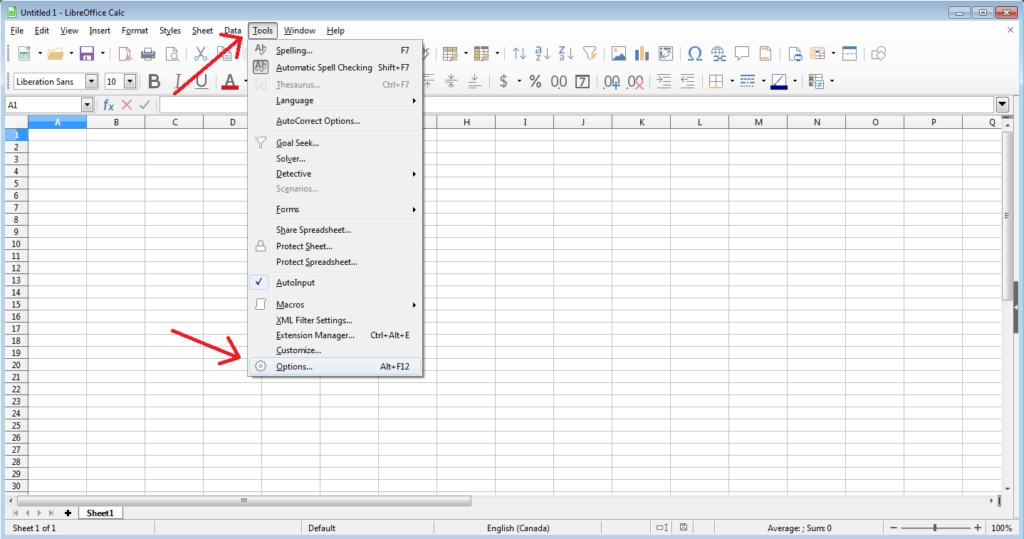Toggle Automatic Spell Checking menu entry
1024x539 pixels.
(x=335, y=68)
